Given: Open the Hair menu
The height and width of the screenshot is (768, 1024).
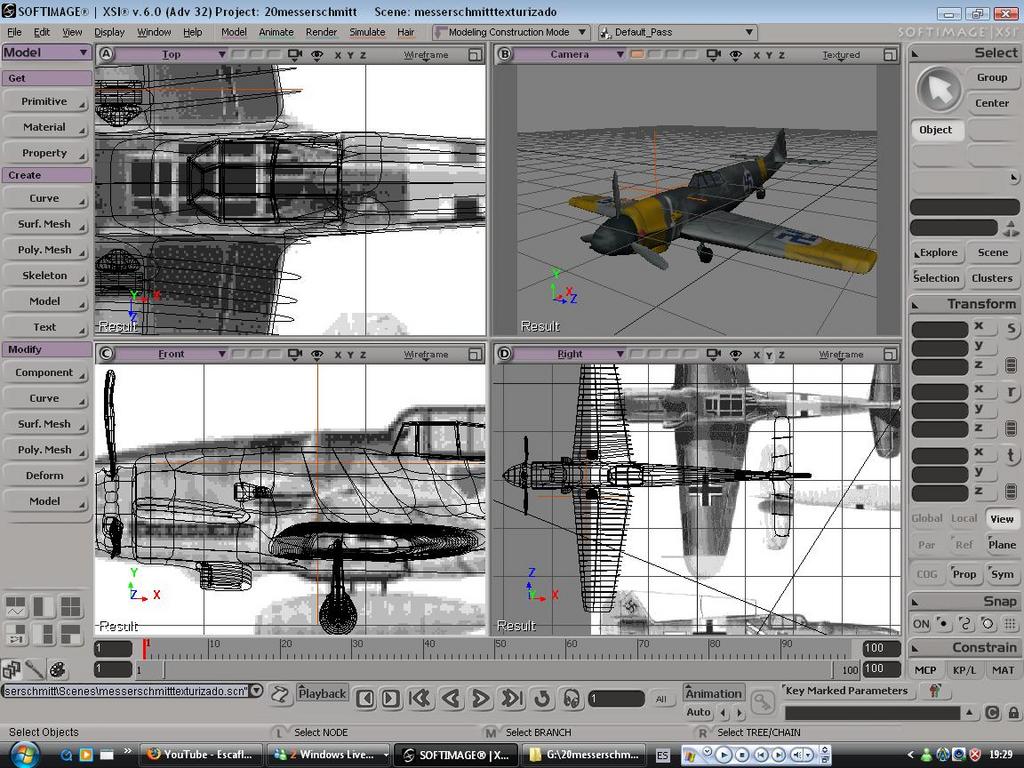Looking at the screenshot, I should [406, 32].
